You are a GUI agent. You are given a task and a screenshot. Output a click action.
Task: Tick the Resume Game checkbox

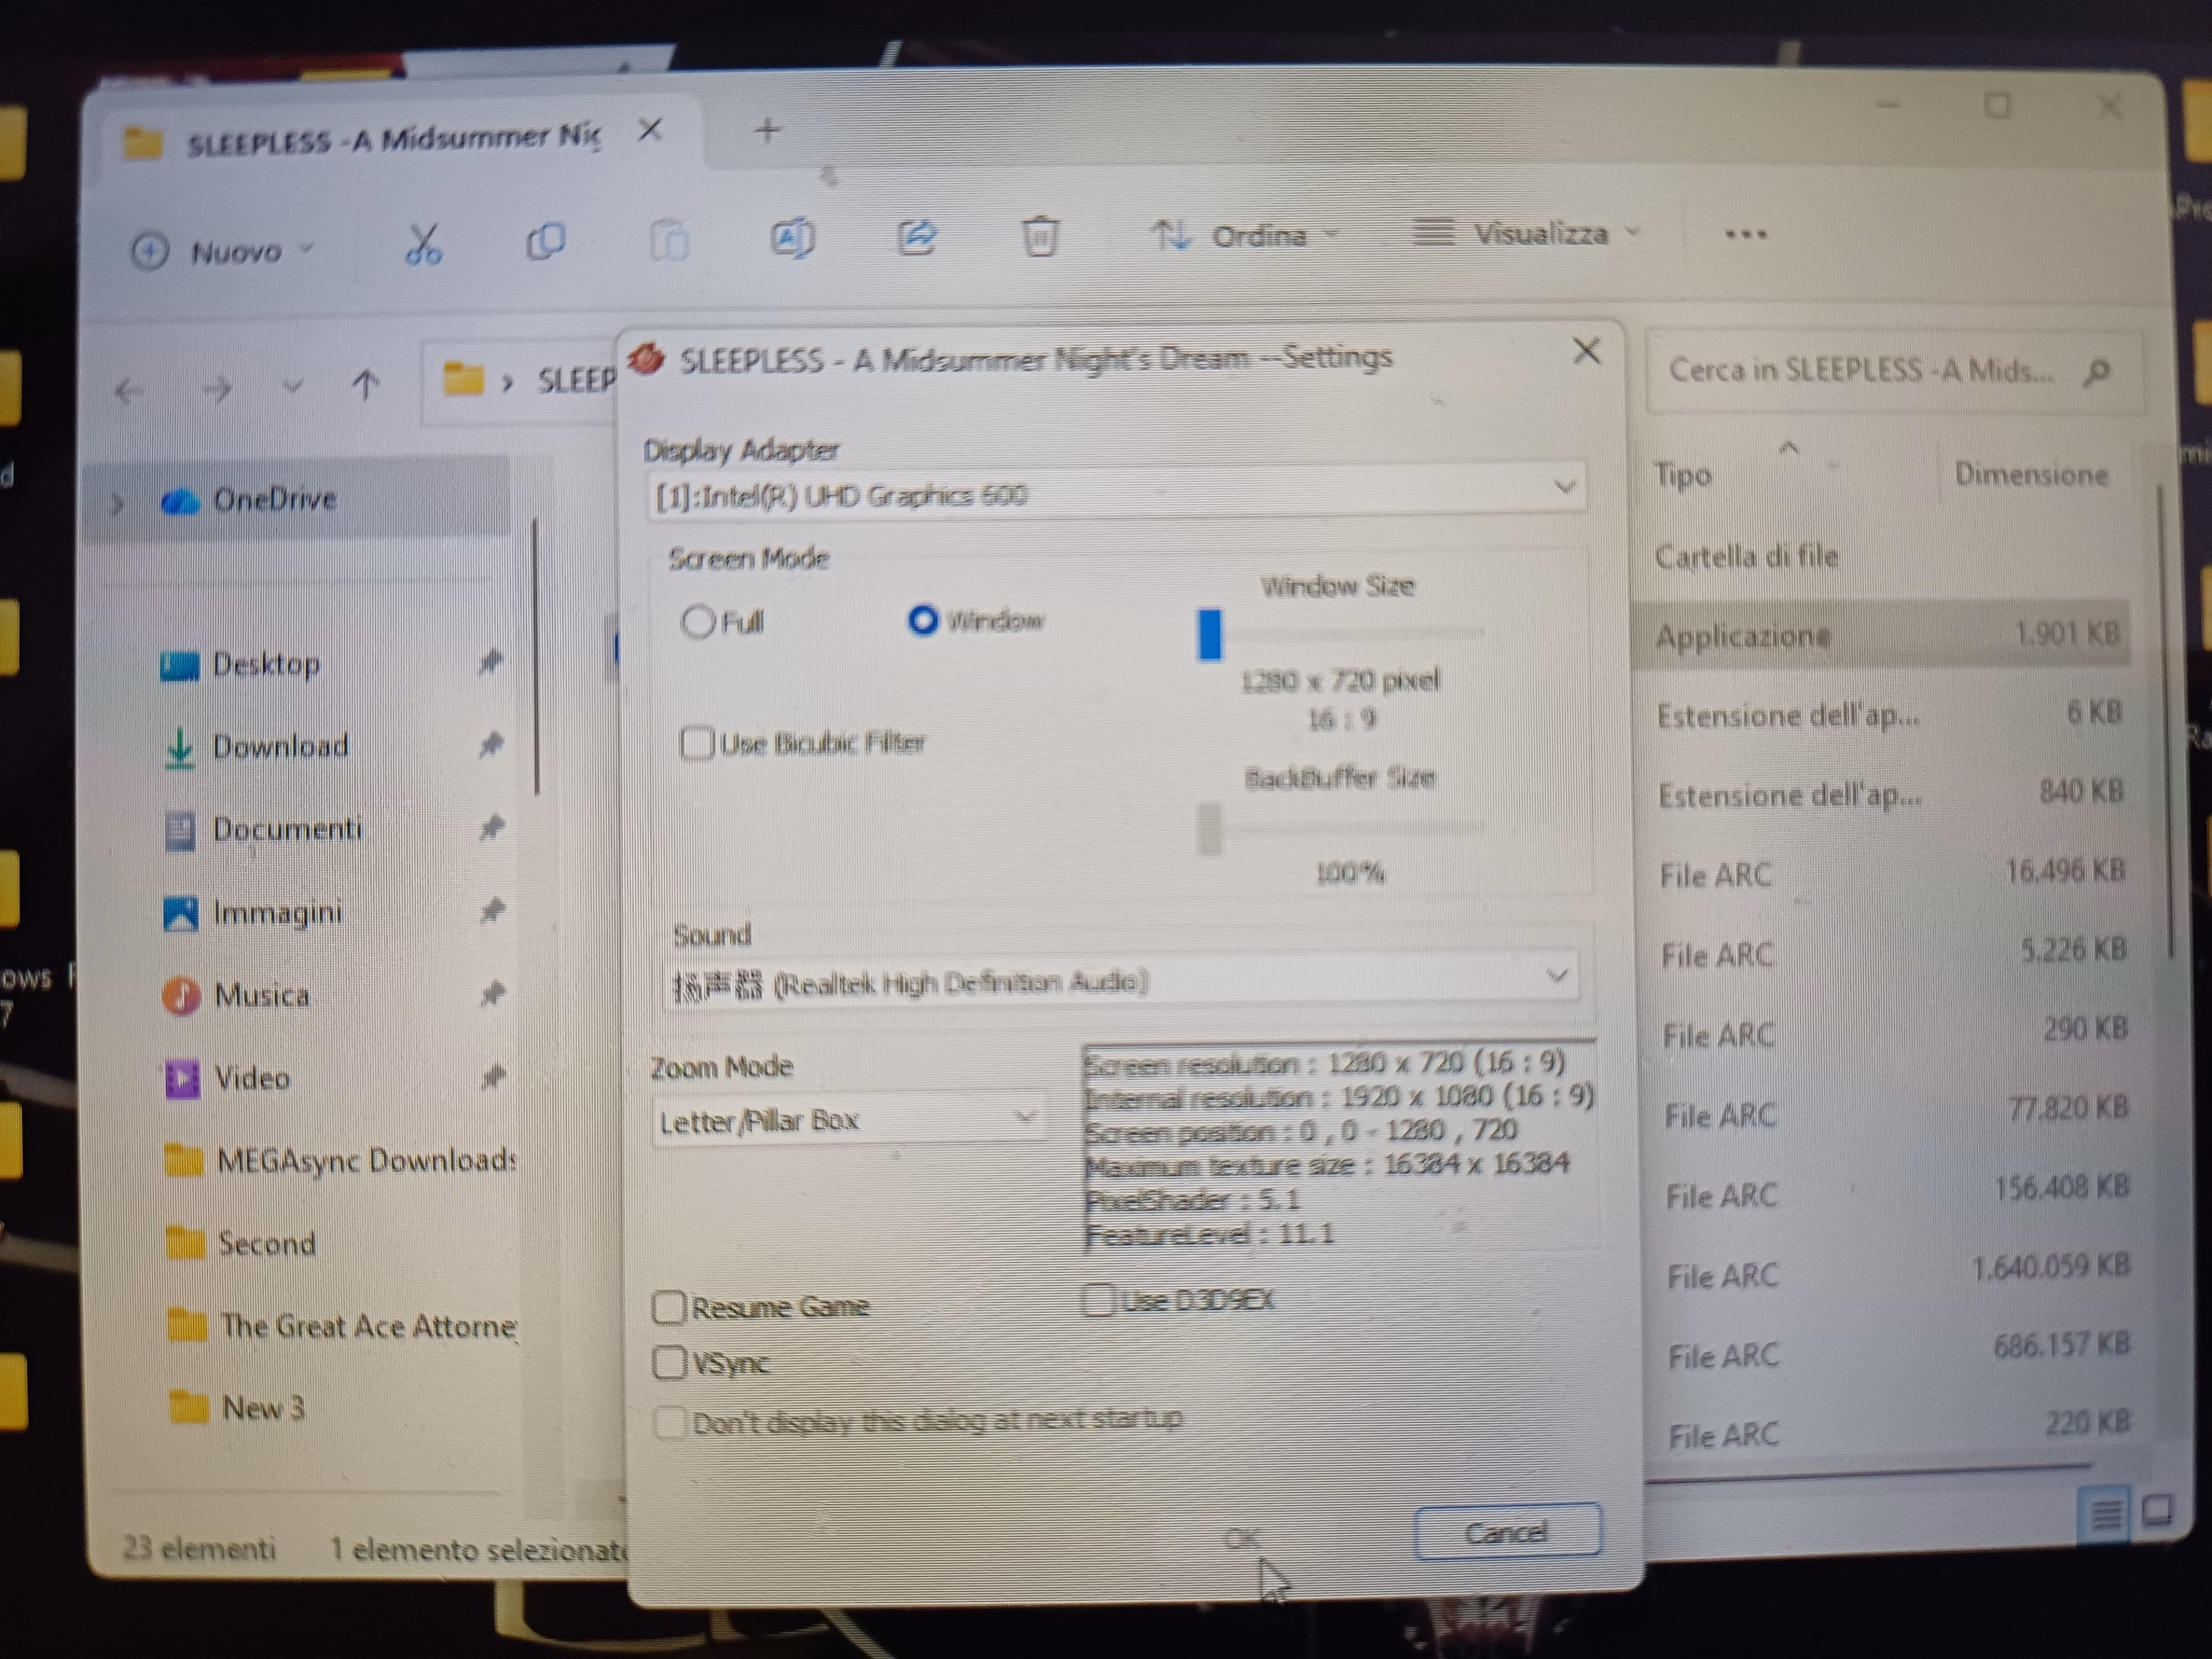click(669, 1307)
